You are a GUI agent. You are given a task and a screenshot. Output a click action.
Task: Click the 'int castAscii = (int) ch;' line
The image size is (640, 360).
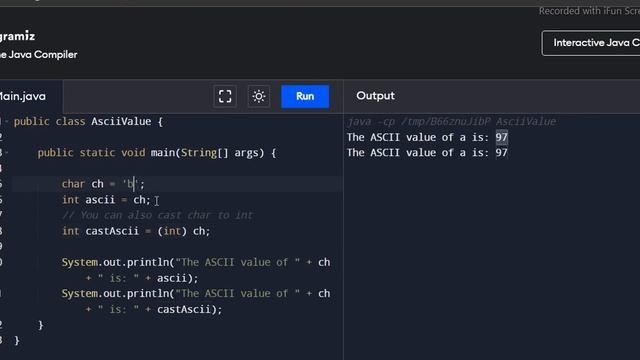pos(136,231)
